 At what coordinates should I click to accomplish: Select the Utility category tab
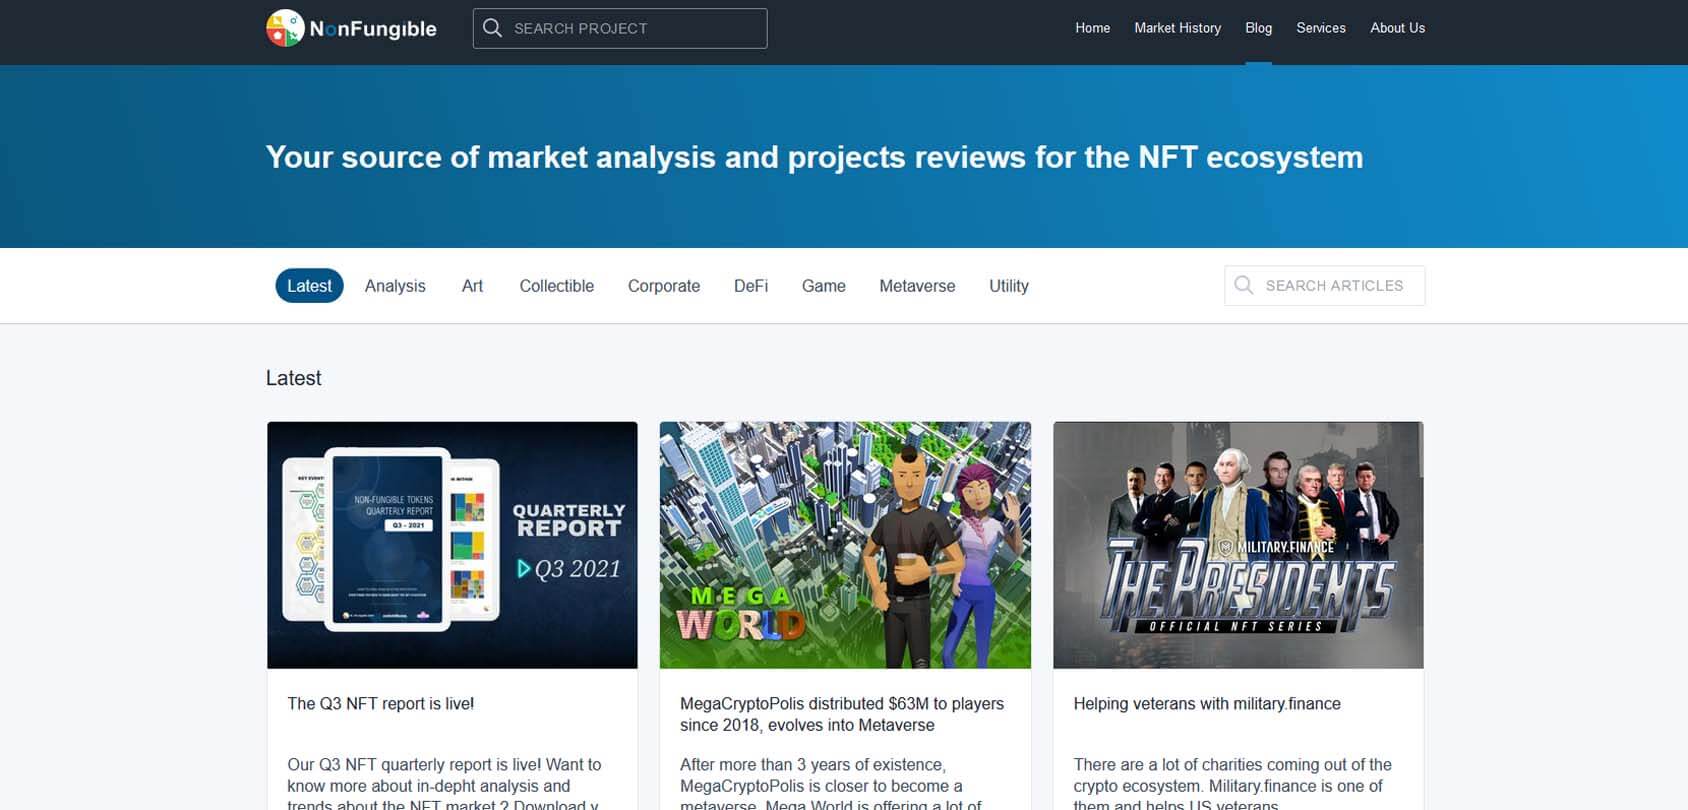[x=1009, y=286]
